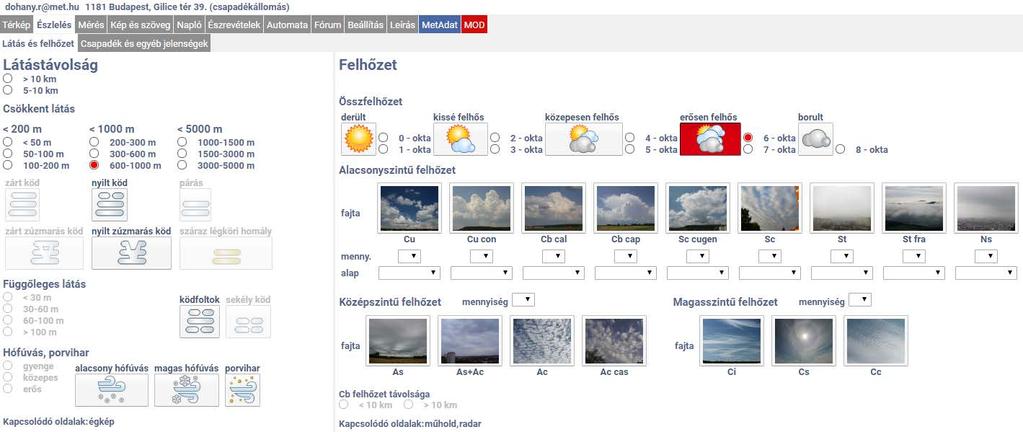The height and width of the screenshot is (432, 1023).
Task: Select the Sc cugen cloud photo
Action: pyautogui.click(x=697, y=208)
